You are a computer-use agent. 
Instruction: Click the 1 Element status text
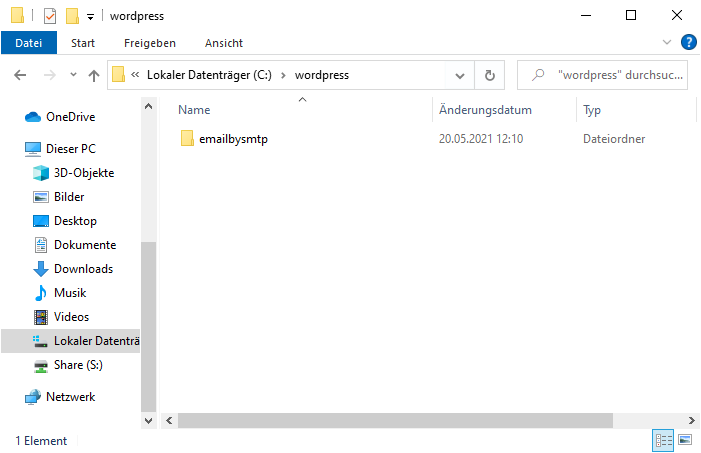tap(41, 441)
